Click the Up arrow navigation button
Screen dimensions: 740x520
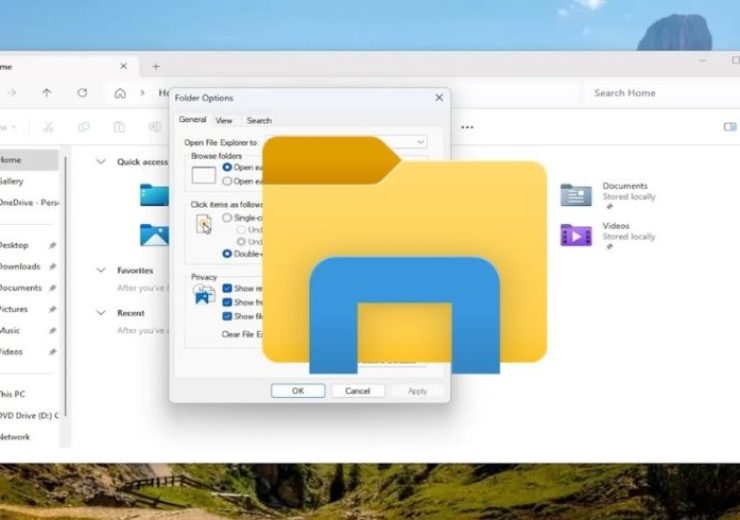coord(47,92)
